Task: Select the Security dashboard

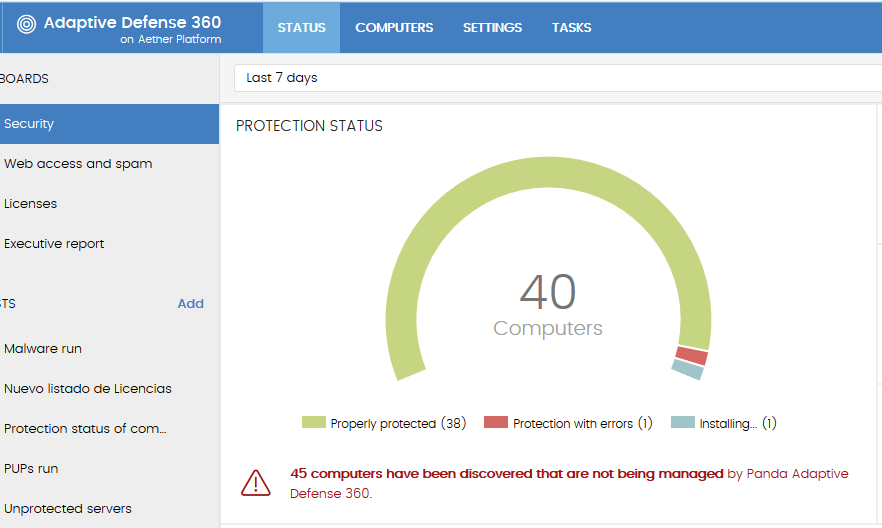Action: pyautogui.click(x=109, y=124)
